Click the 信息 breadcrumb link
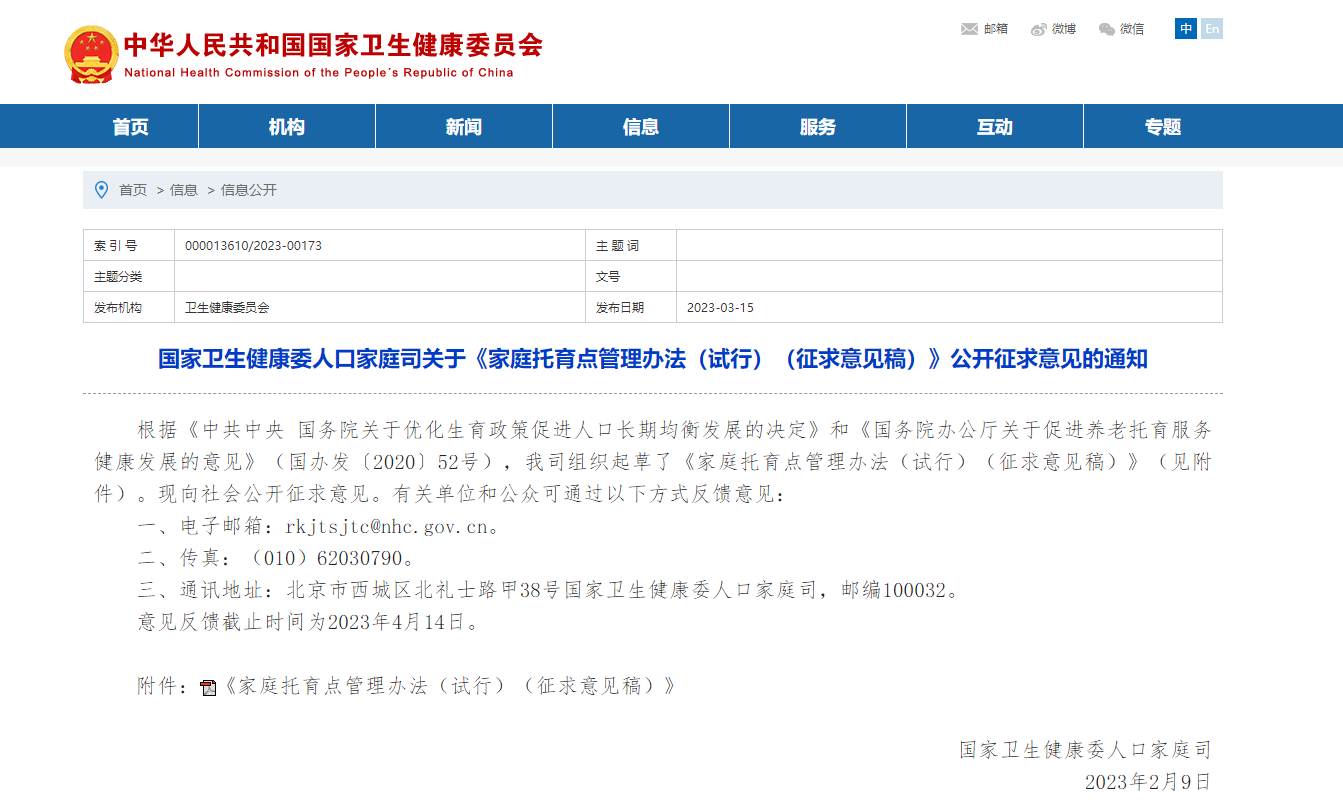 pyautogui.click(x=184, y=190)
